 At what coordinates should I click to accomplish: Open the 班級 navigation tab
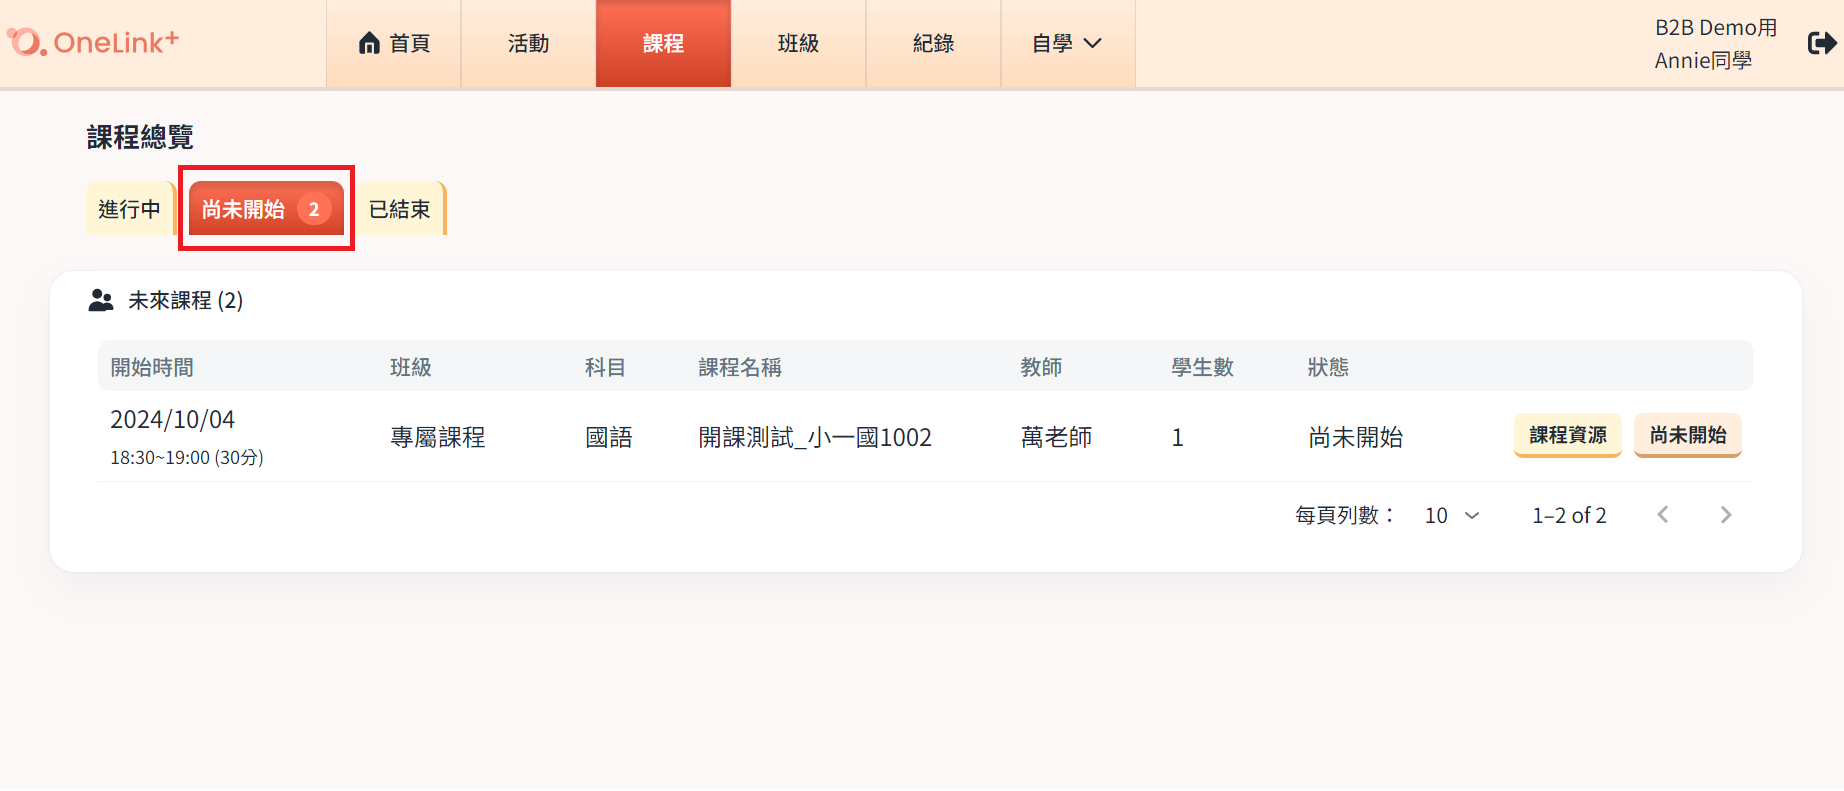coord(799,43)
